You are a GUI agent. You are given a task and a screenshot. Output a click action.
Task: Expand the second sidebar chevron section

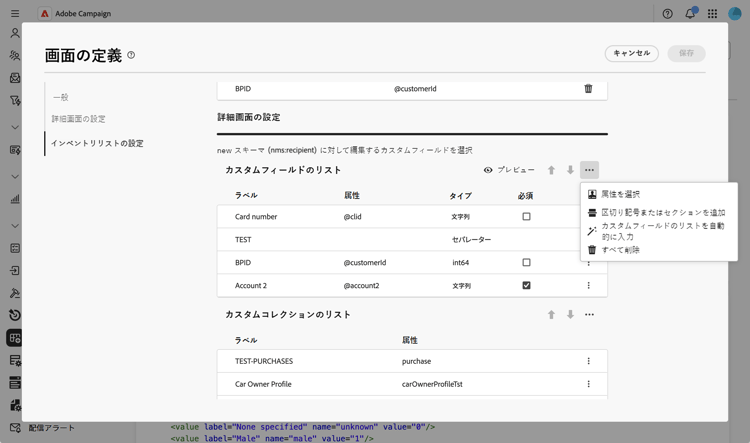(15, 177)
